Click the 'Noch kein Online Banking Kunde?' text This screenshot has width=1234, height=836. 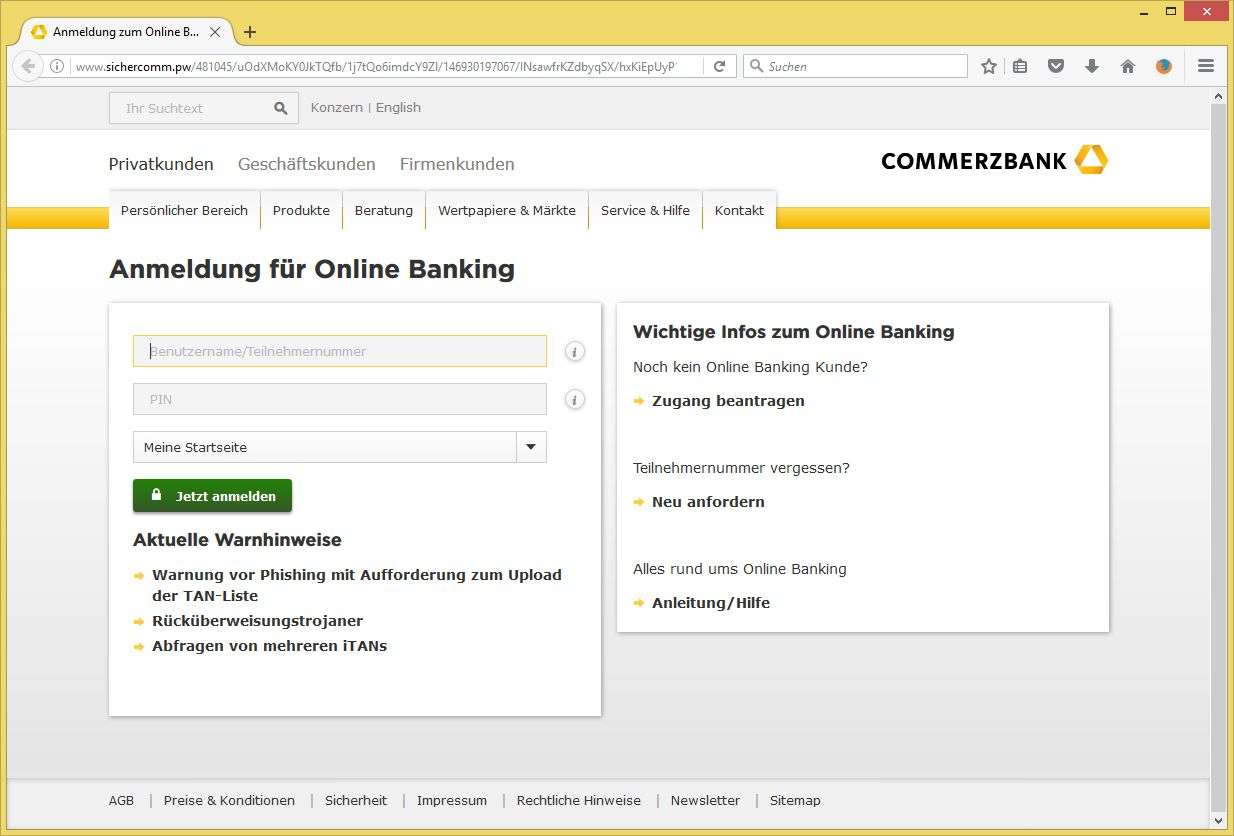(x=750, y=367)
